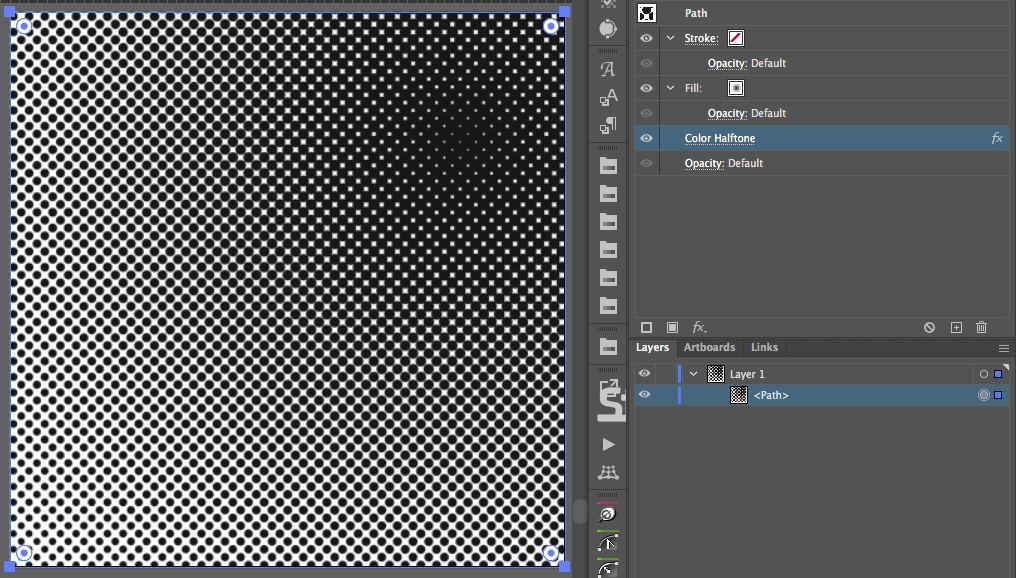Select the <Path> name in the Layers panel
The height and width of the screenshot is (578, 1016).
(x=771, y=395)
